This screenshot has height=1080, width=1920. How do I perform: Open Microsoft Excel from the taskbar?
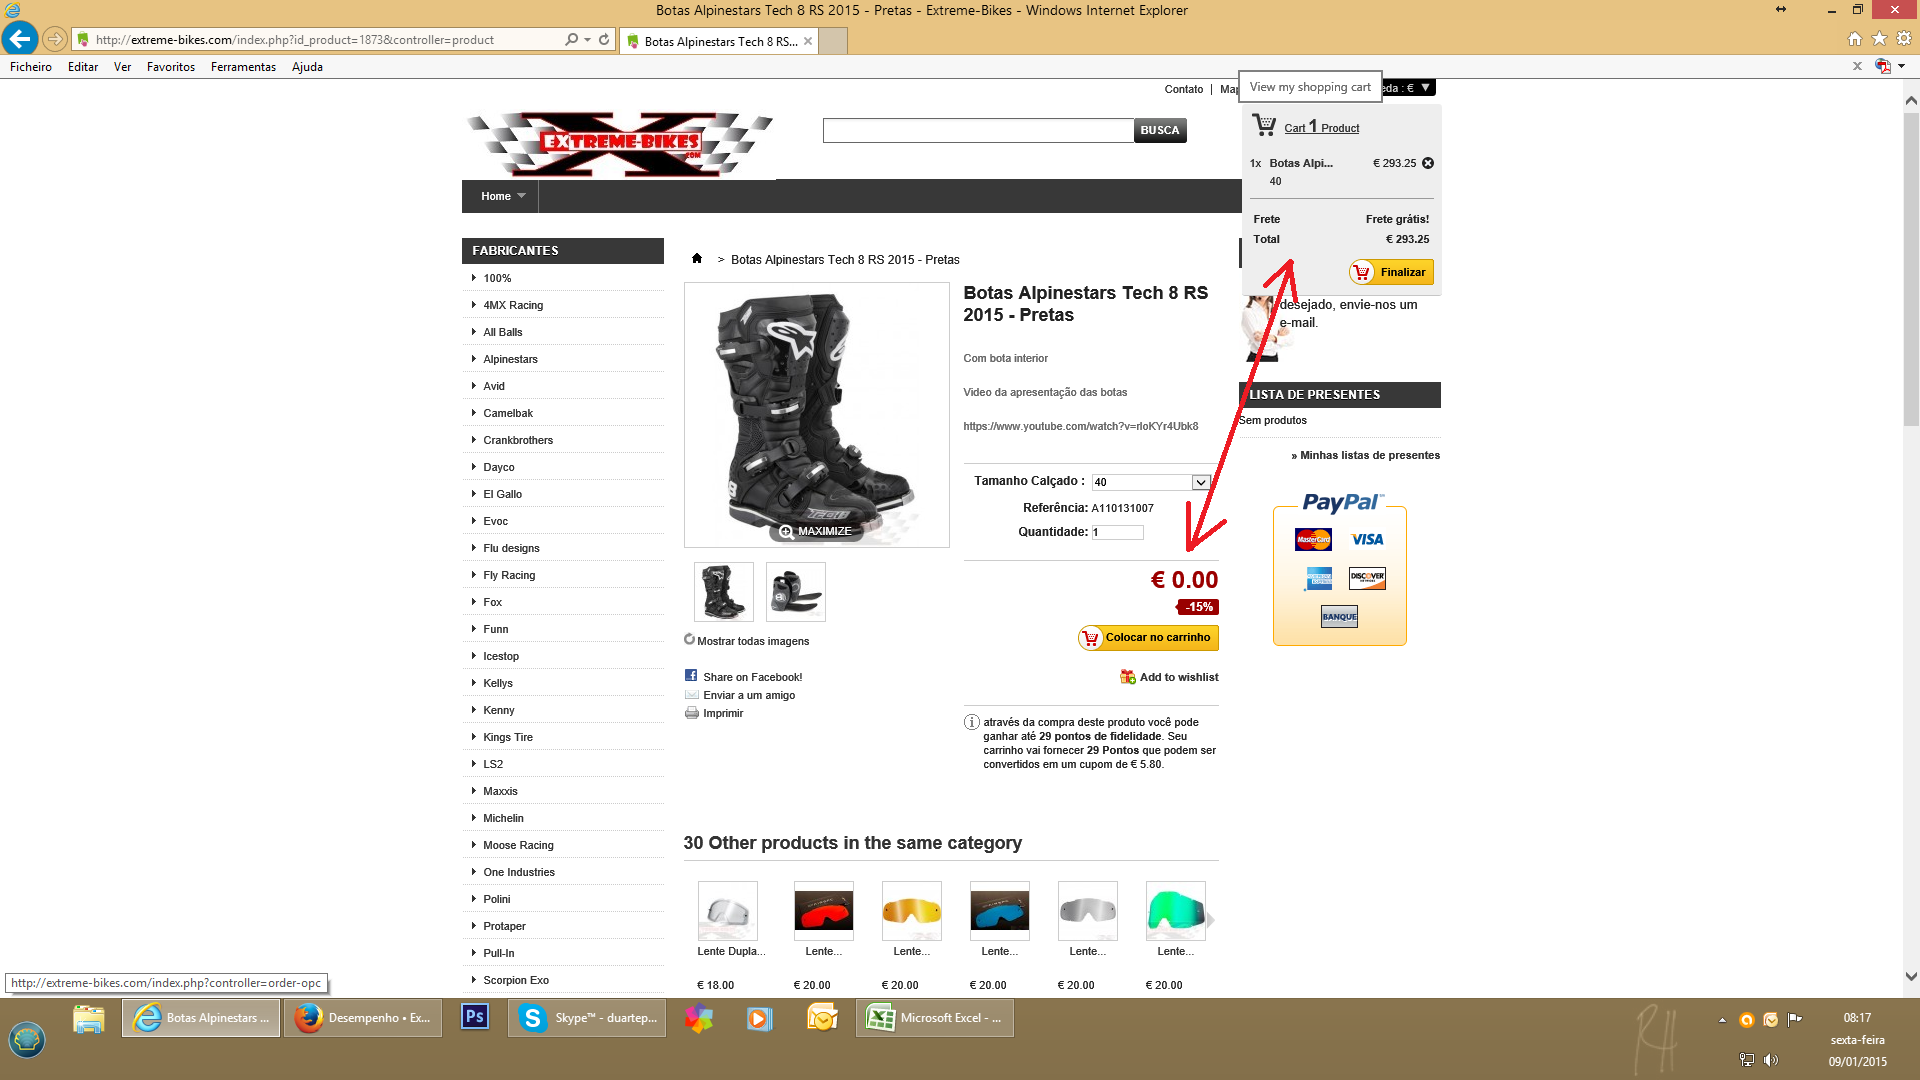[x=935, y=1018]
